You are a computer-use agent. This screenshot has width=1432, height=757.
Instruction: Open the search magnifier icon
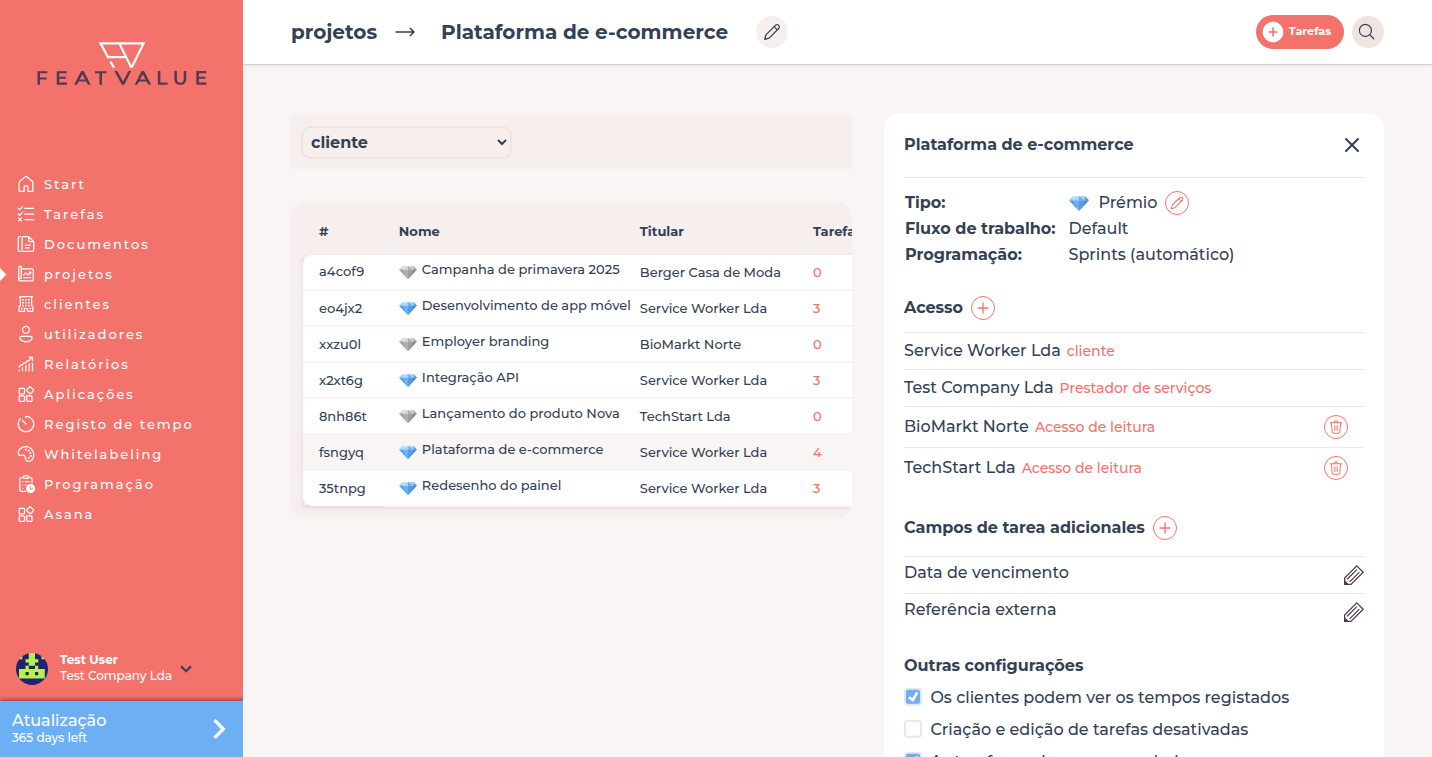[1367, 32]
